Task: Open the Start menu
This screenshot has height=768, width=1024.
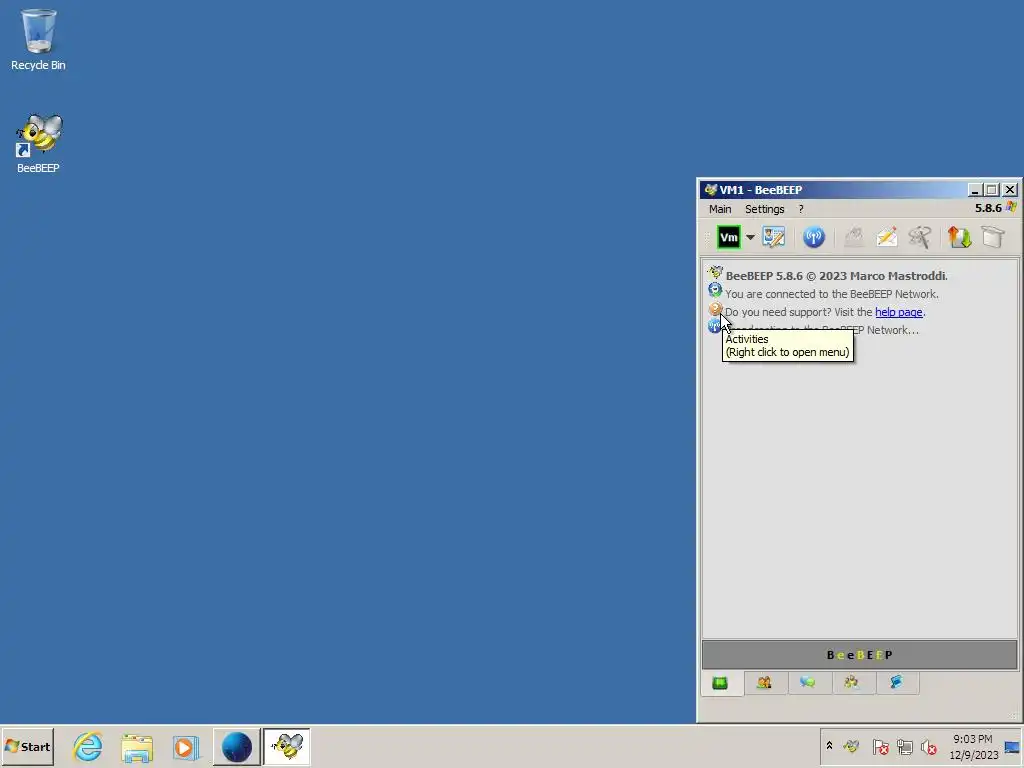Action: click(x=27, y=746)
